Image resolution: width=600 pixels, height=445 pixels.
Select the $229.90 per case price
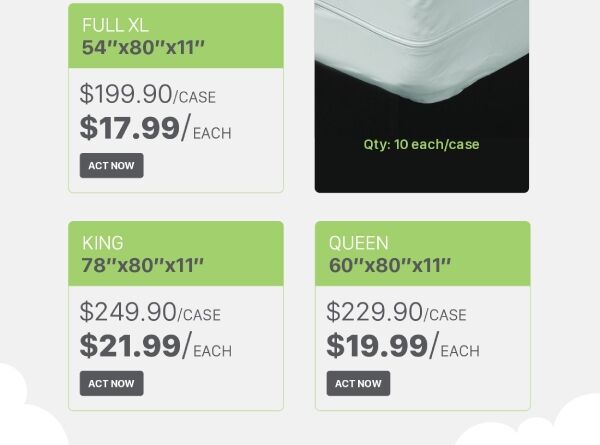(x=396, y=313)
